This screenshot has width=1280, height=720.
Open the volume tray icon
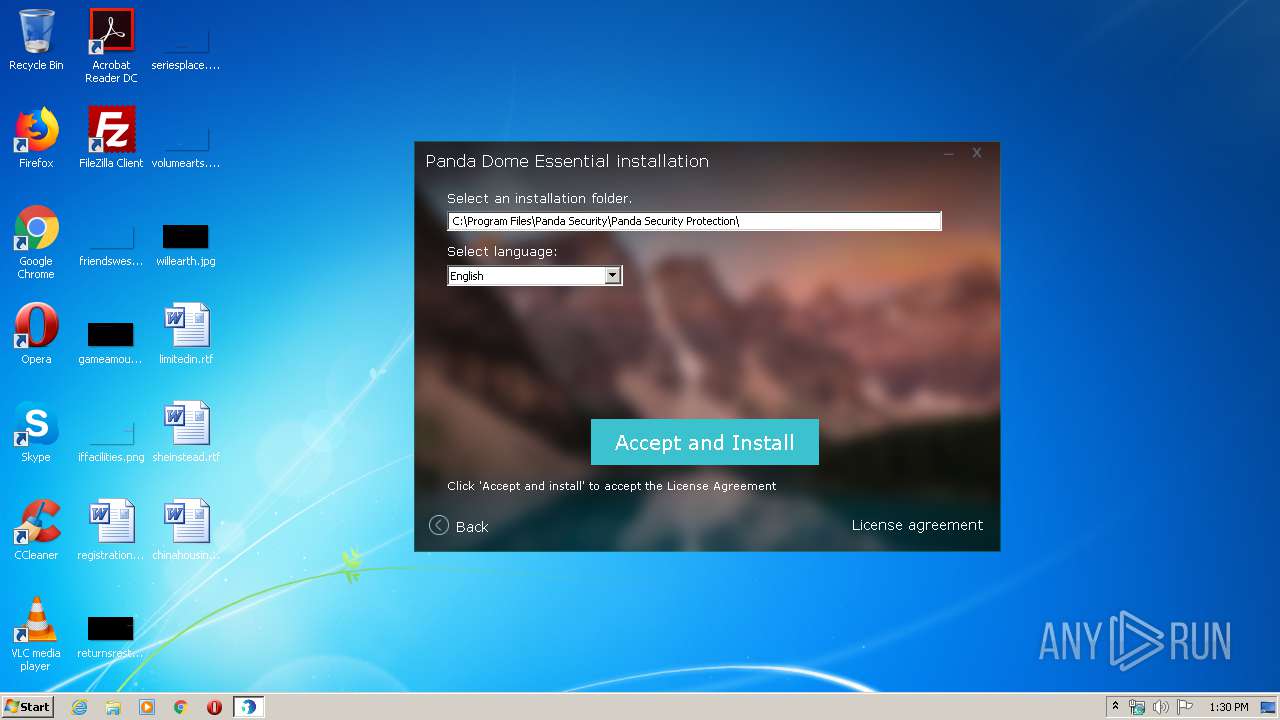pyautogui.click(x=1161, y=707)
